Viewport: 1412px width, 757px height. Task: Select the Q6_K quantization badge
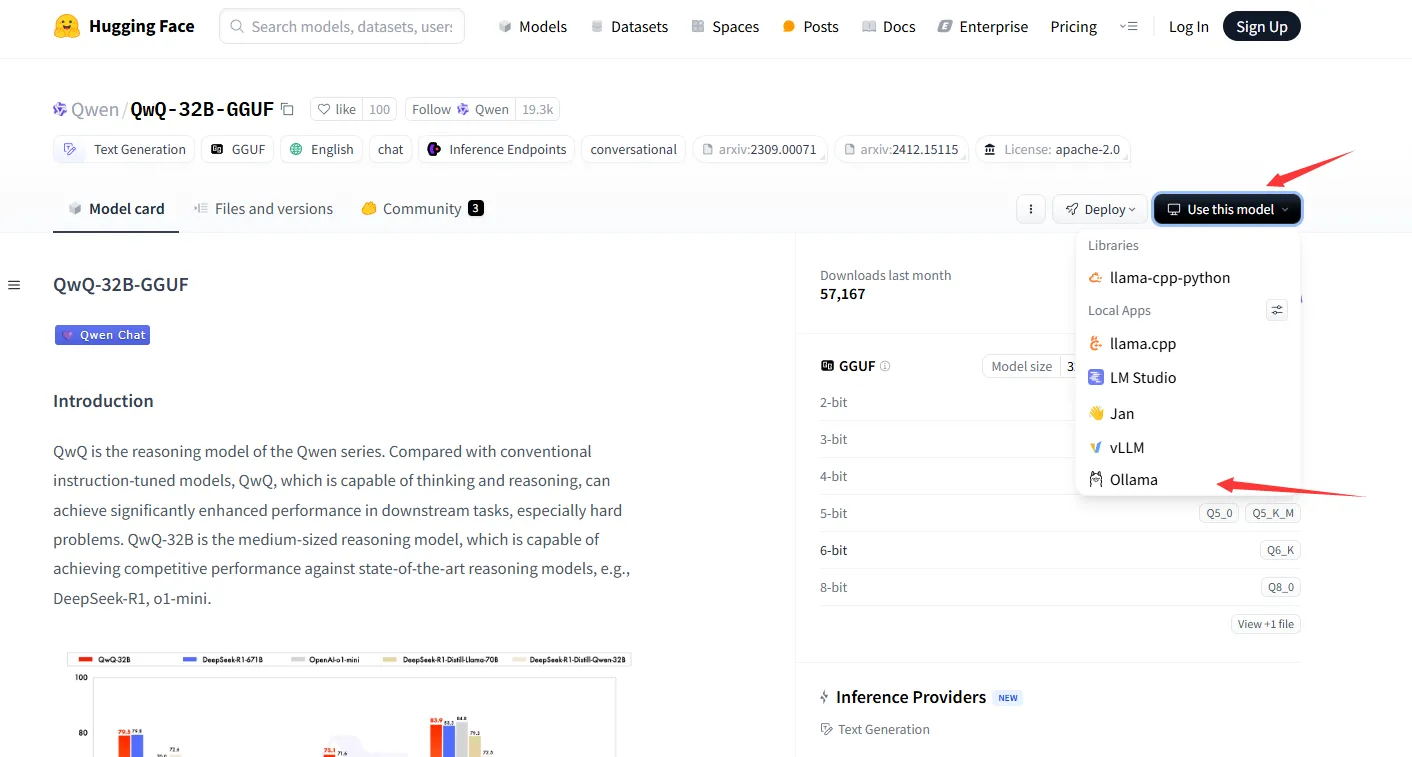click(x=1280, y=550)
